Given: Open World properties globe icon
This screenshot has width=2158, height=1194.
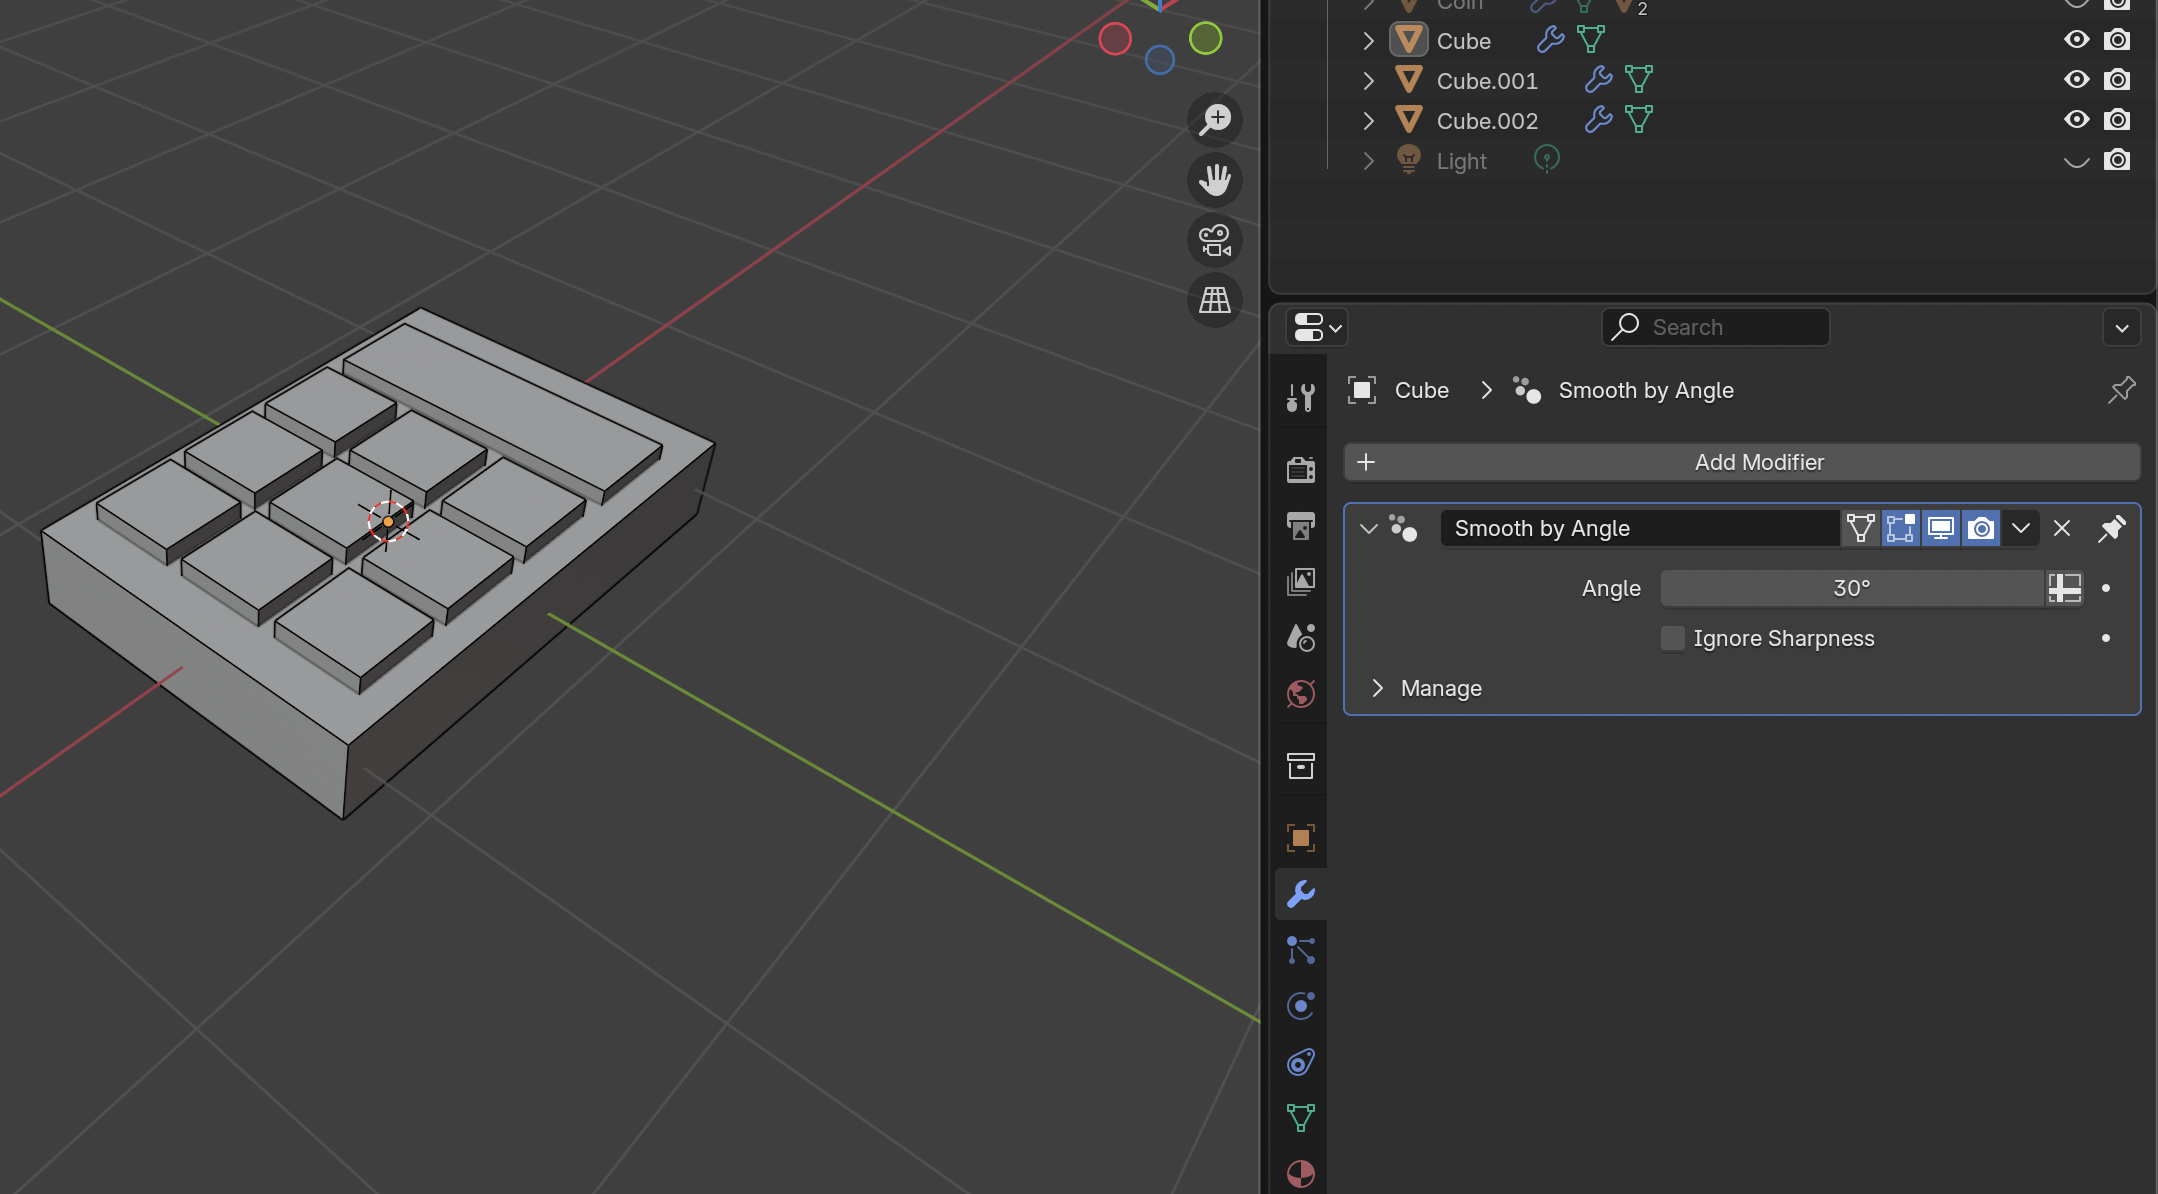Looking at the screenshot, I should 1300,693.
